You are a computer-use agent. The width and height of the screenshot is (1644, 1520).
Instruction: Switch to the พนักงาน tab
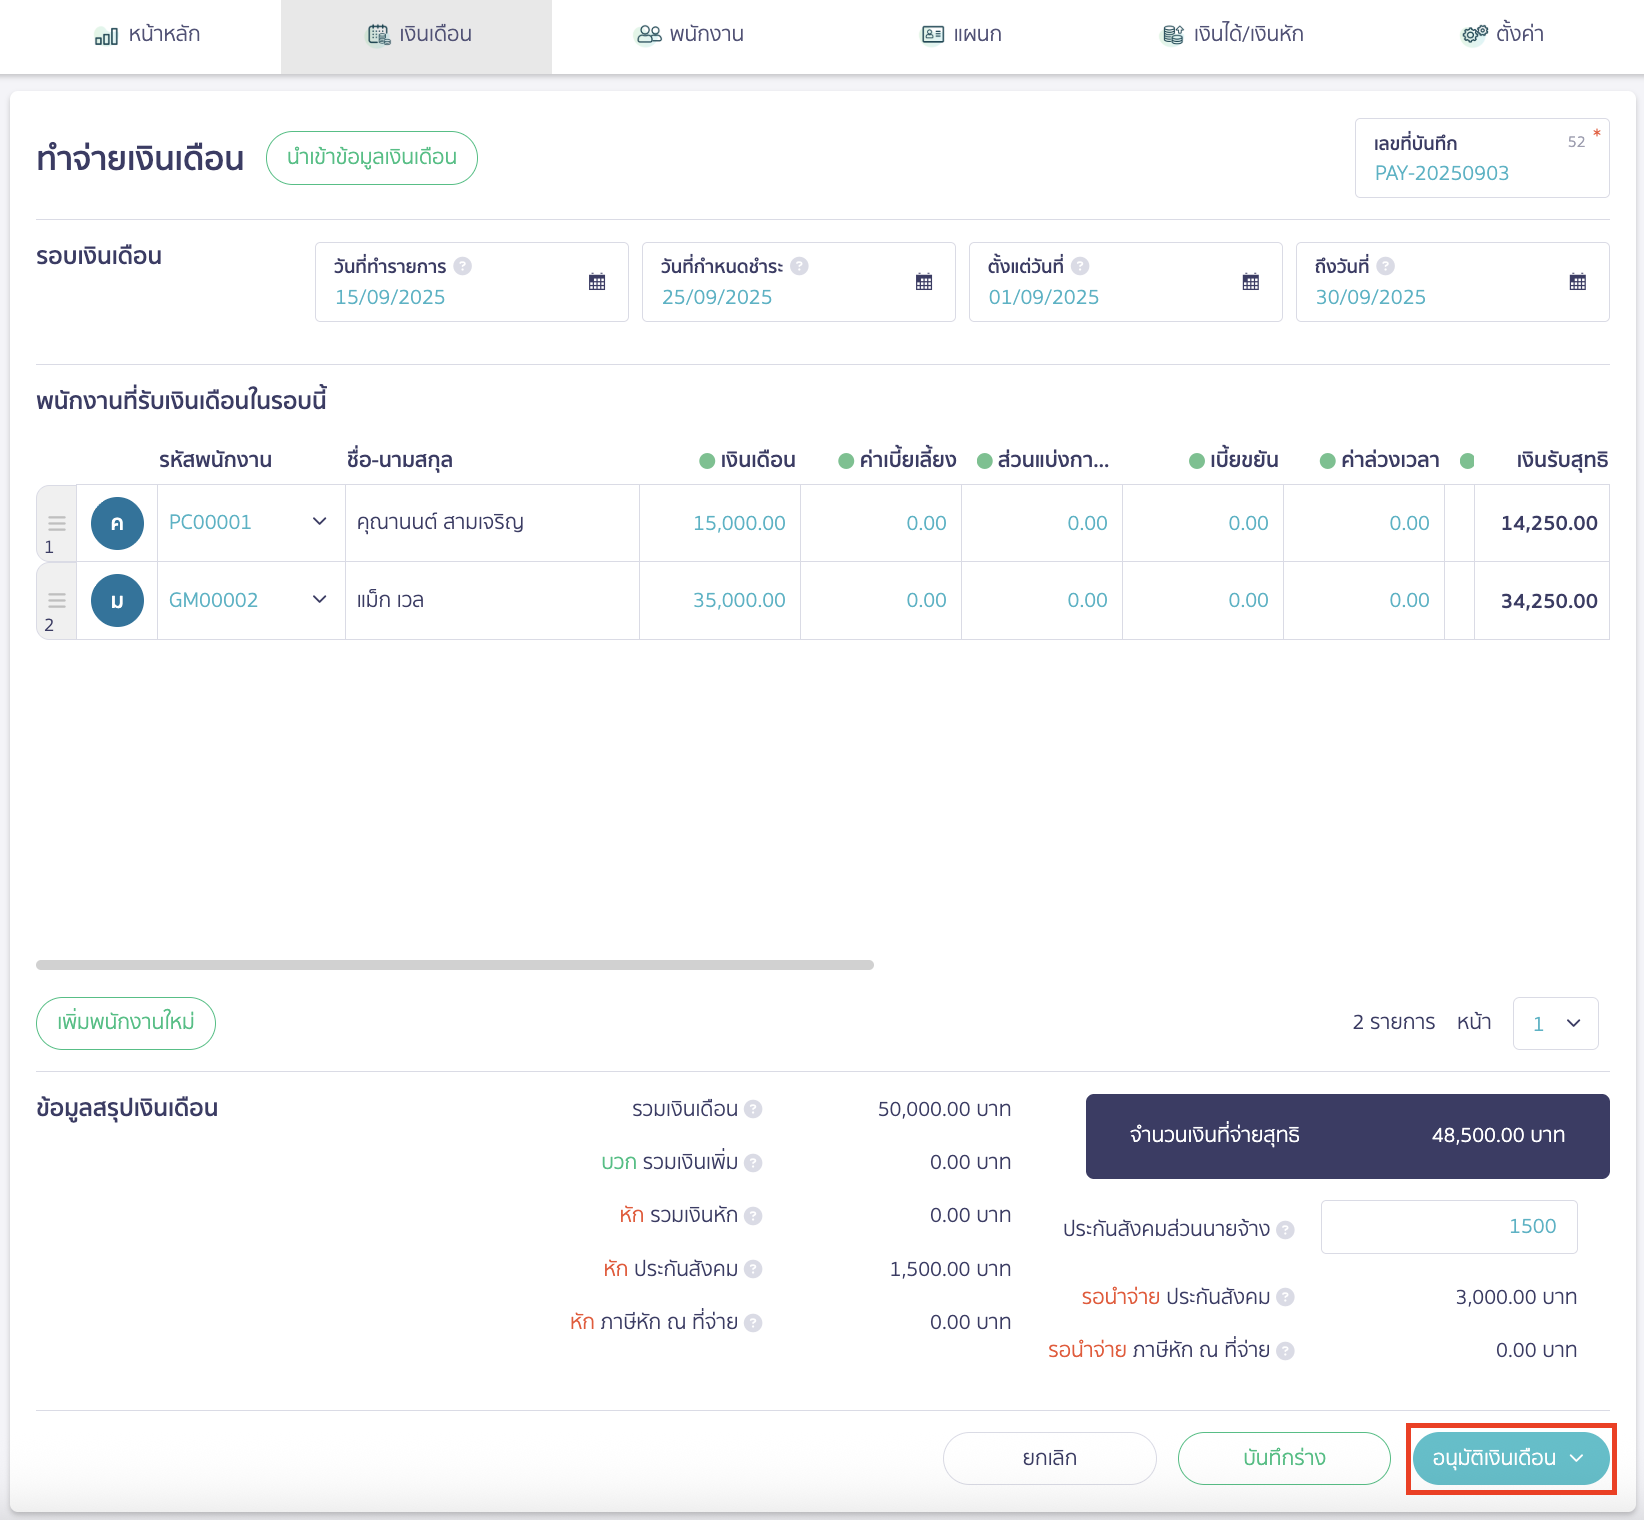[691, 35]
